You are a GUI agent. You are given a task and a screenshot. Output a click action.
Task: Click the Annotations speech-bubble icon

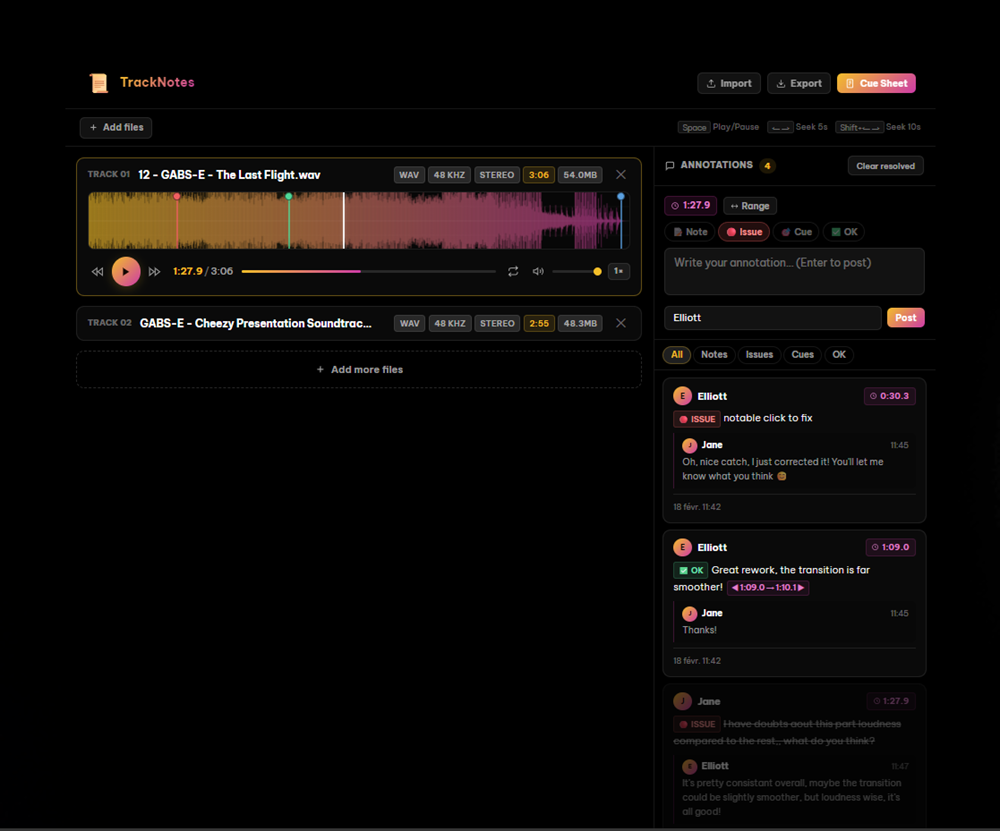pyautogui.click(x=668, y=166)
